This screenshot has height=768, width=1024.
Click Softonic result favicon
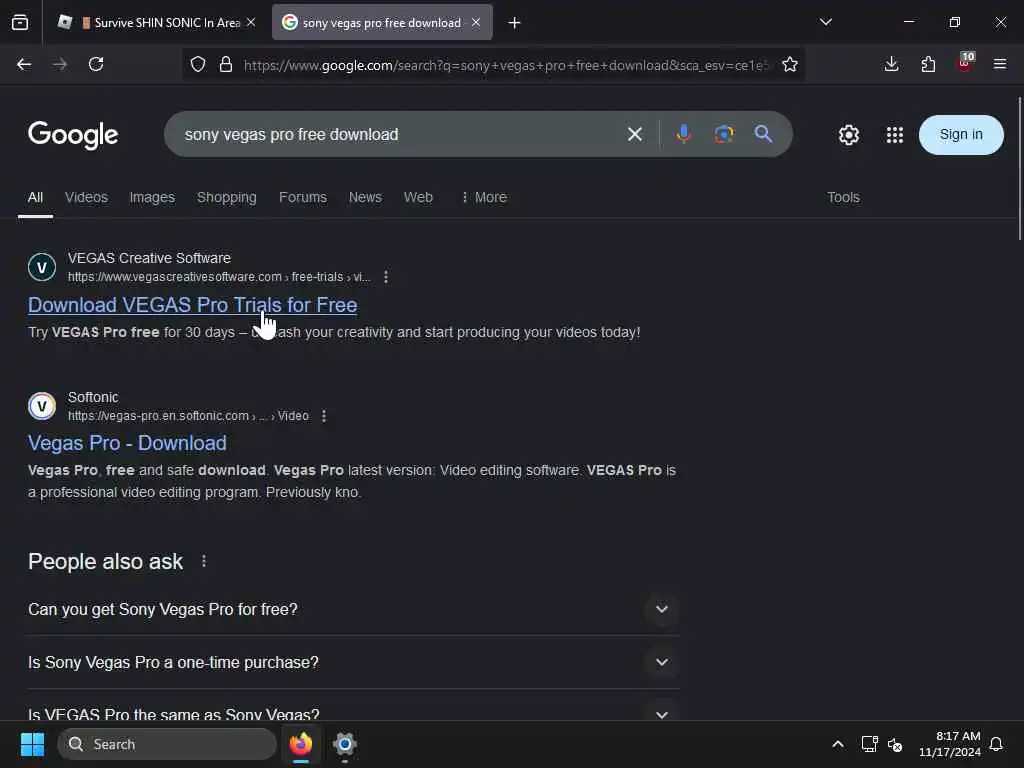42,406
